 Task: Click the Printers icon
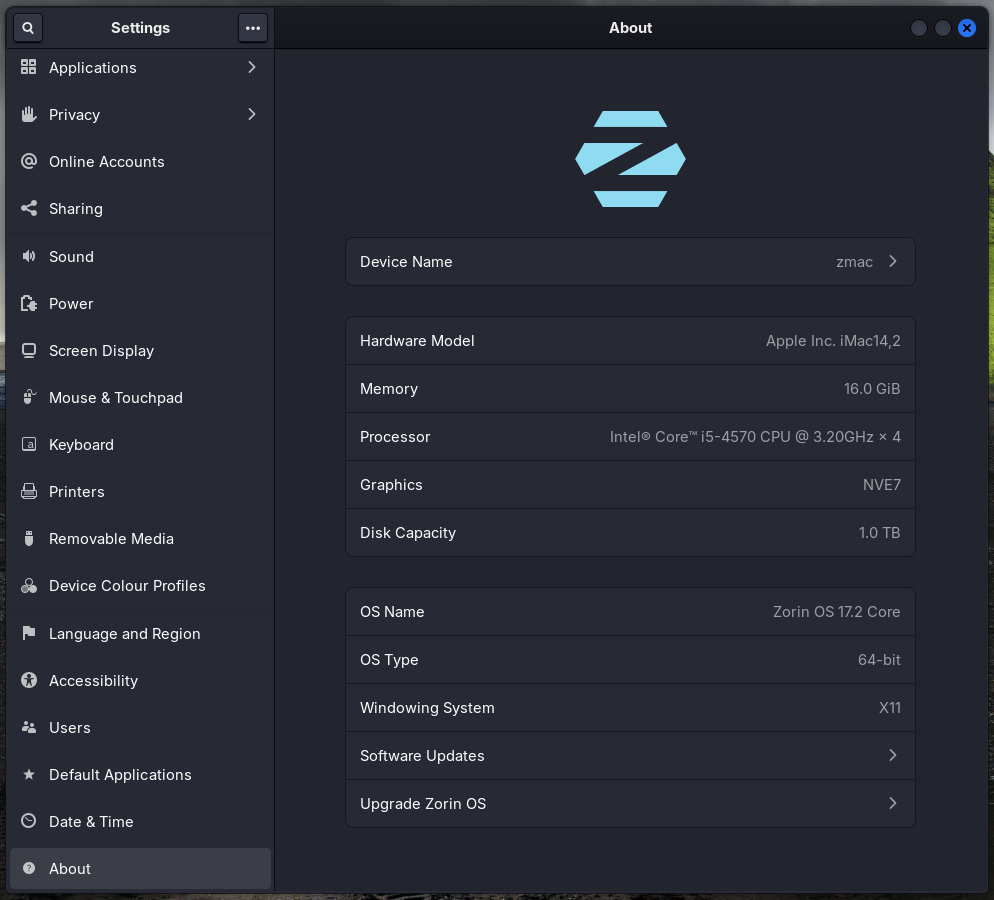coord(29,491)
